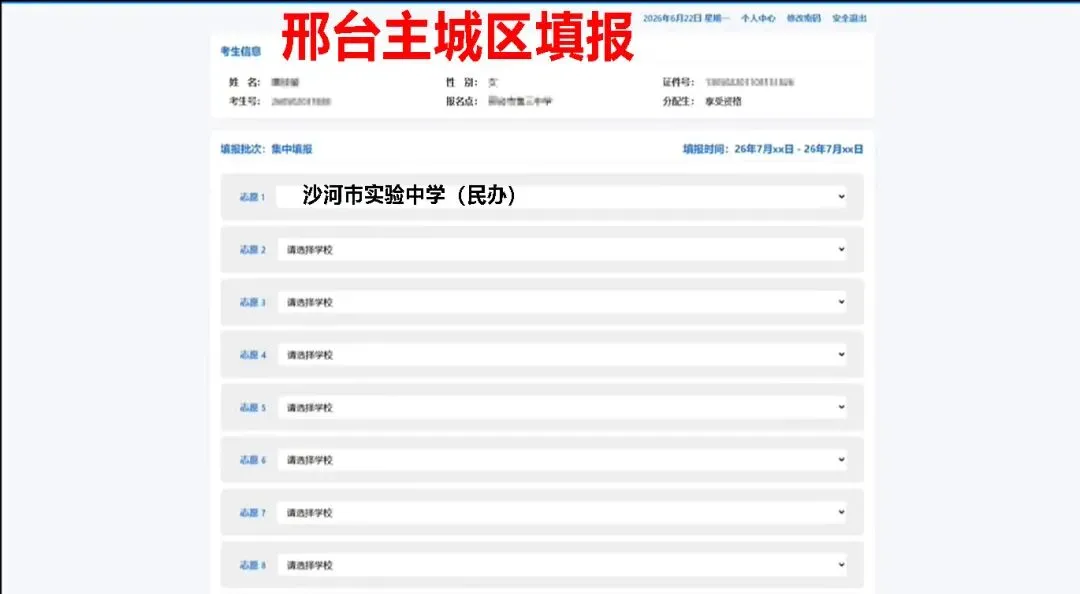
Task: Click the 报名点 label
Action: [x=461, y=101]
